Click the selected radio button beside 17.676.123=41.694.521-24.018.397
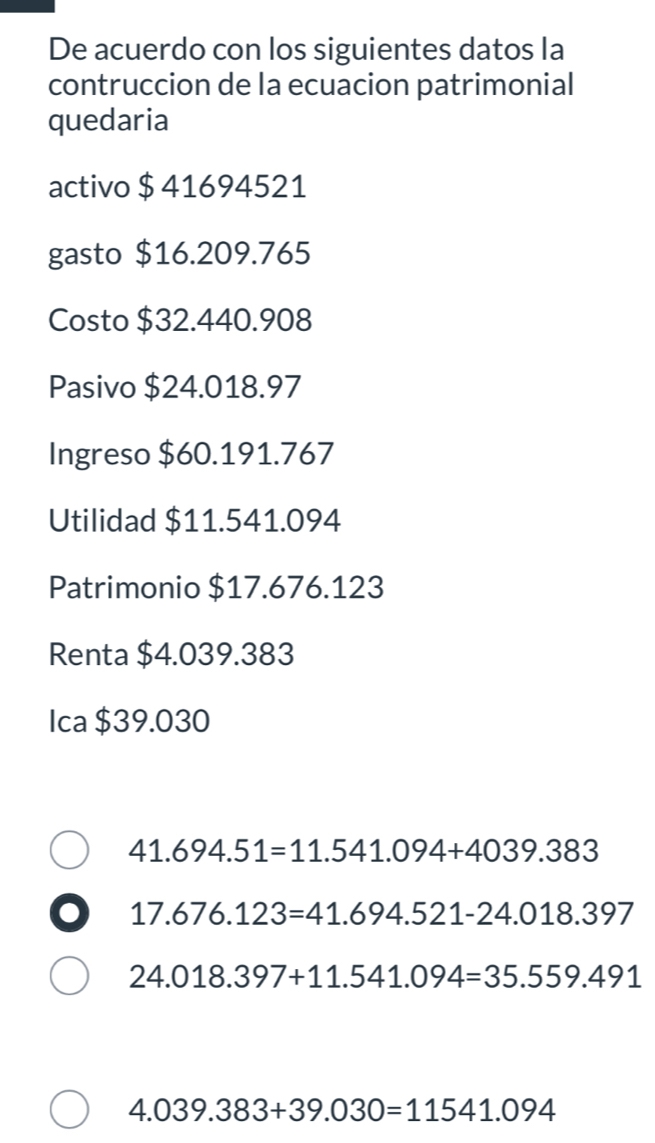655x1143 pixels. click(68, 913)
